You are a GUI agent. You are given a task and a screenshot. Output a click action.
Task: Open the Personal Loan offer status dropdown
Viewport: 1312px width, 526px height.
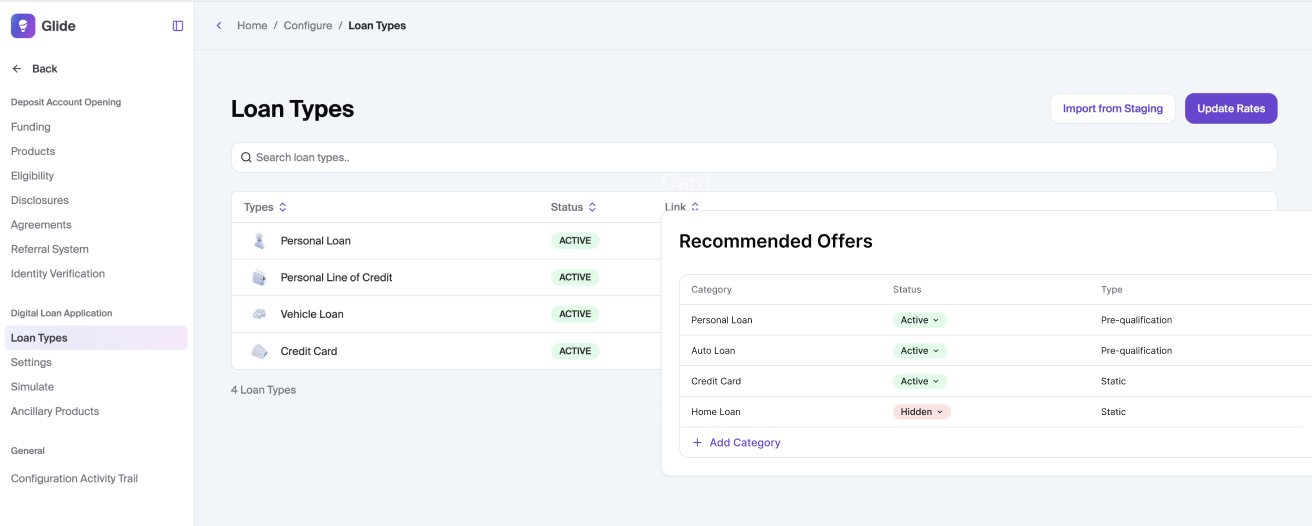pos(919,320)
